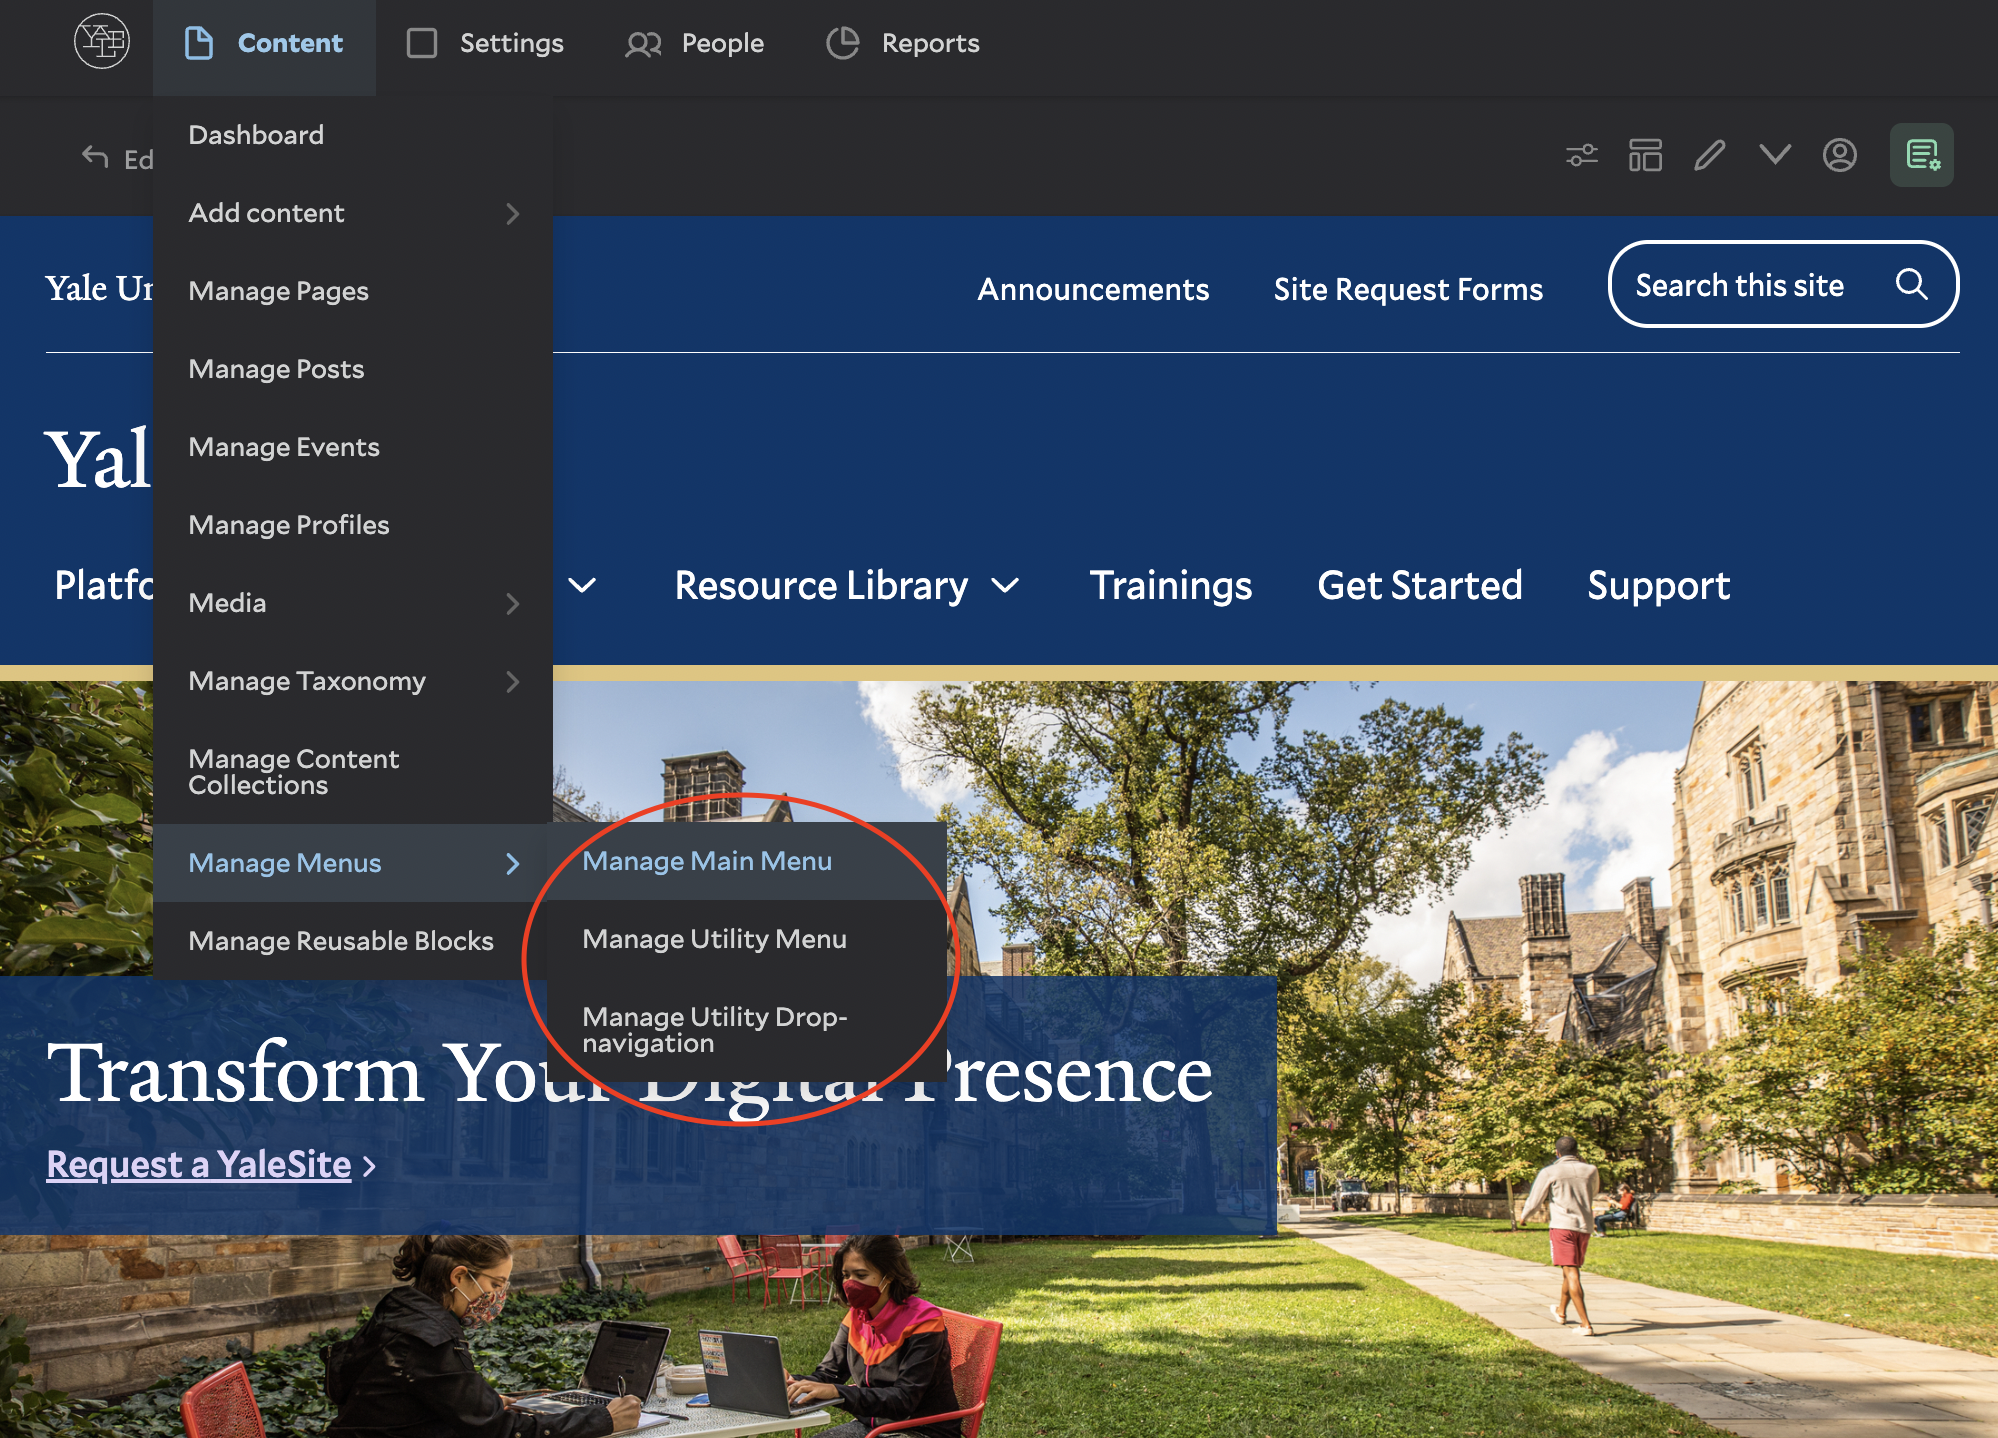Screen dimensions: 1998x1438
Task: Click the People users icon
Action: (x=643, y=44)
